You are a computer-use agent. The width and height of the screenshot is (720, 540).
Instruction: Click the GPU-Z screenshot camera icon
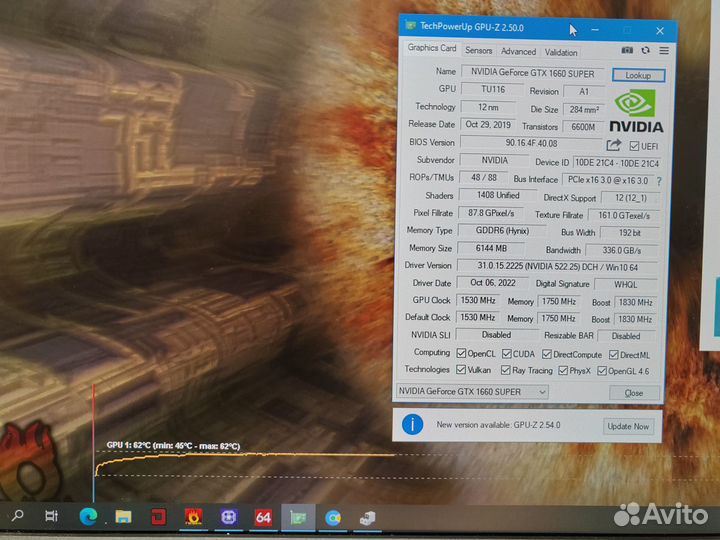[627, 50]
